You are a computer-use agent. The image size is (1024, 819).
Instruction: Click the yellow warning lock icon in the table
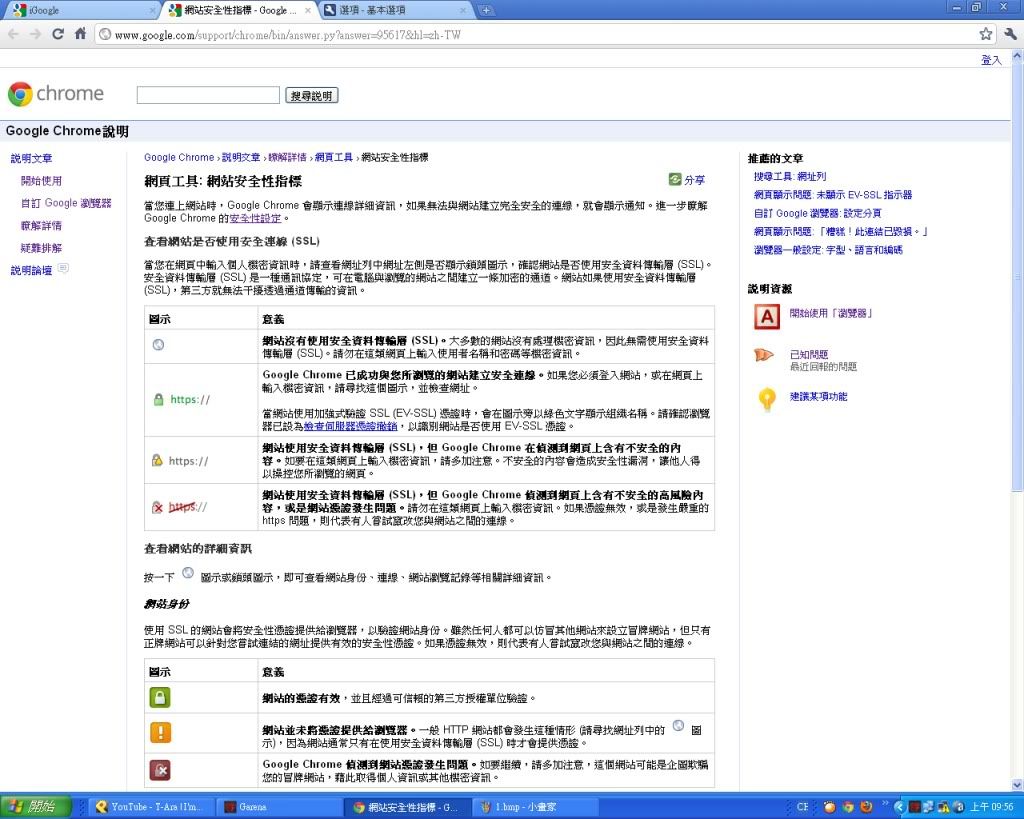(157, 460)
